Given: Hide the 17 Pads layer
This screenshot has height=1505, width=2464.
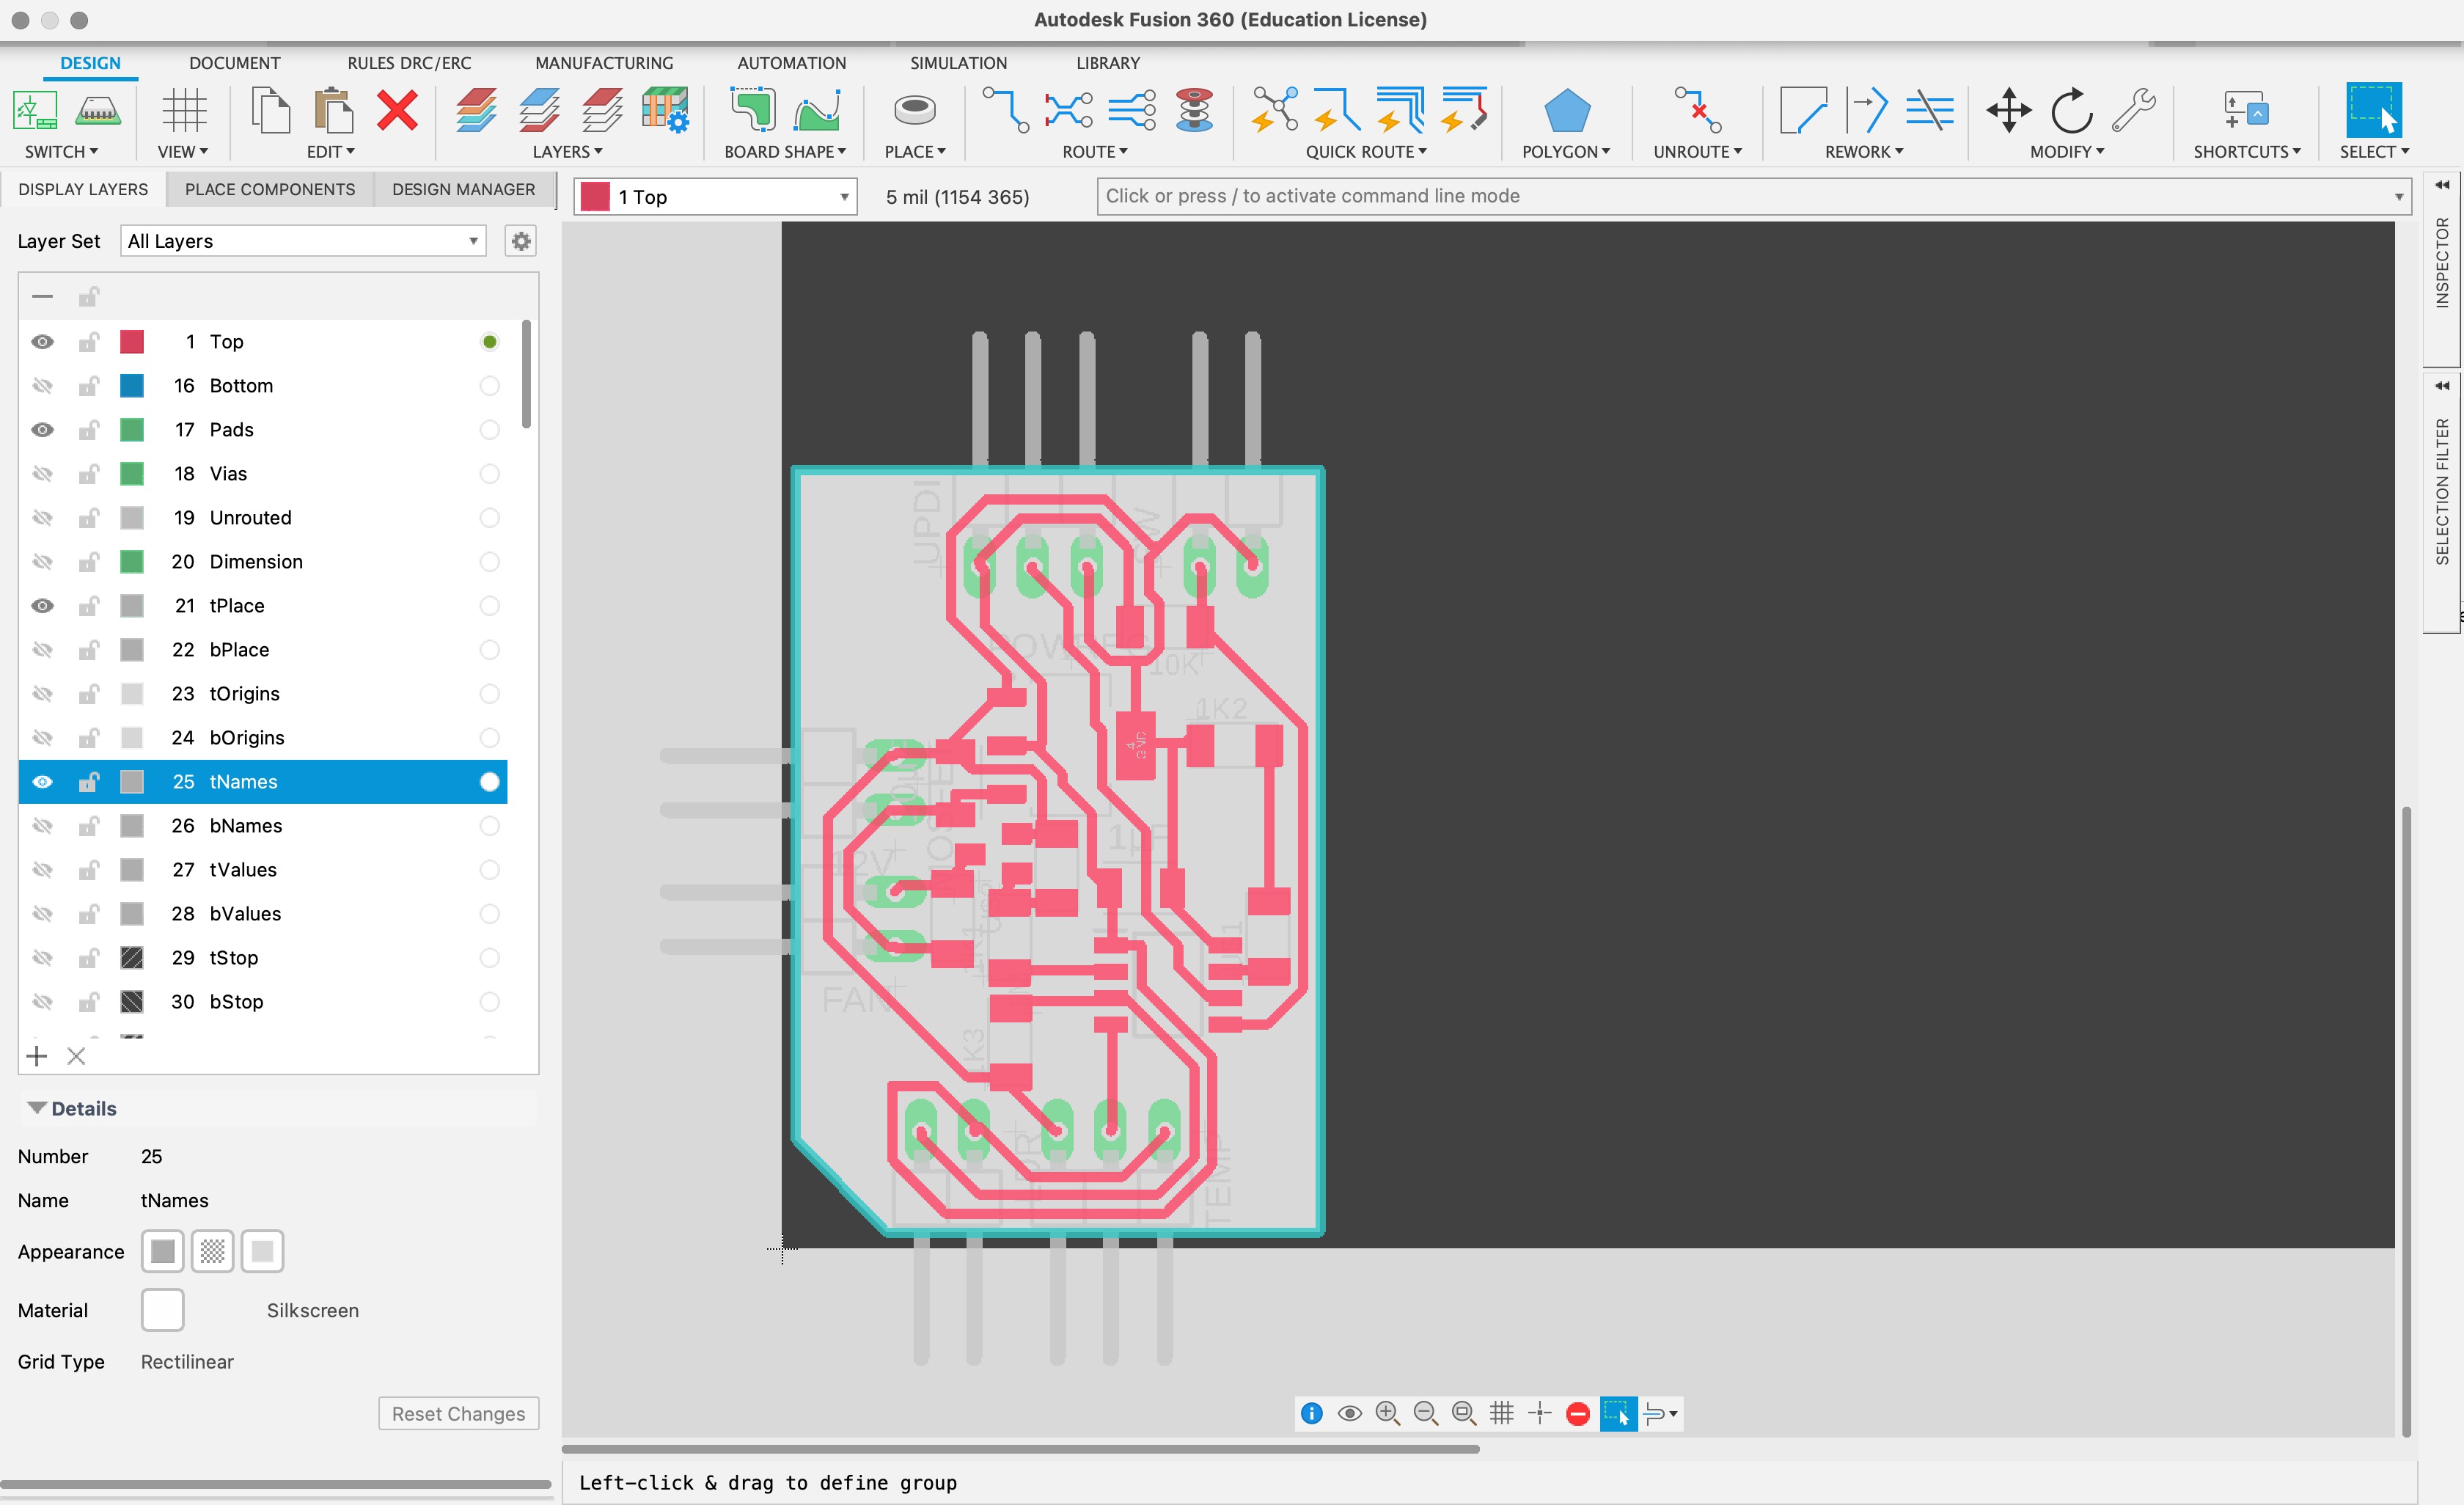Looking at the screenshot, I should pos(42,430).
